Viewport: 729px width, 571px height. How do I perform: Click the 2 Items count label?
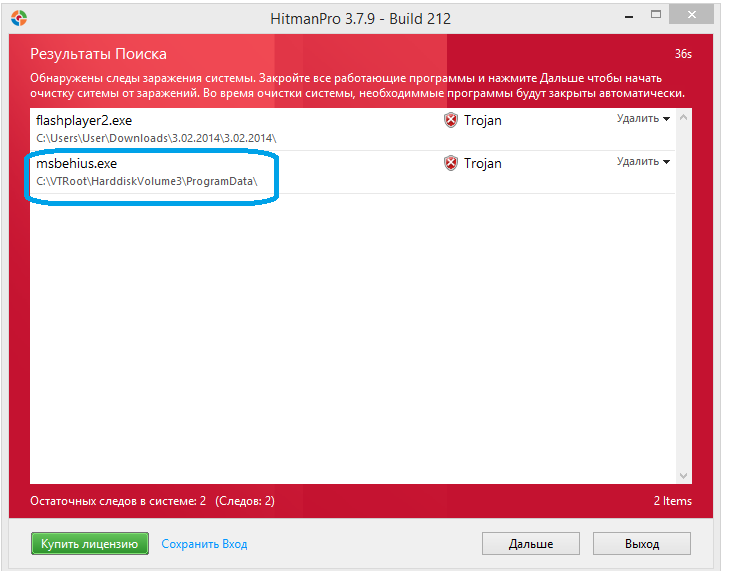672,501
